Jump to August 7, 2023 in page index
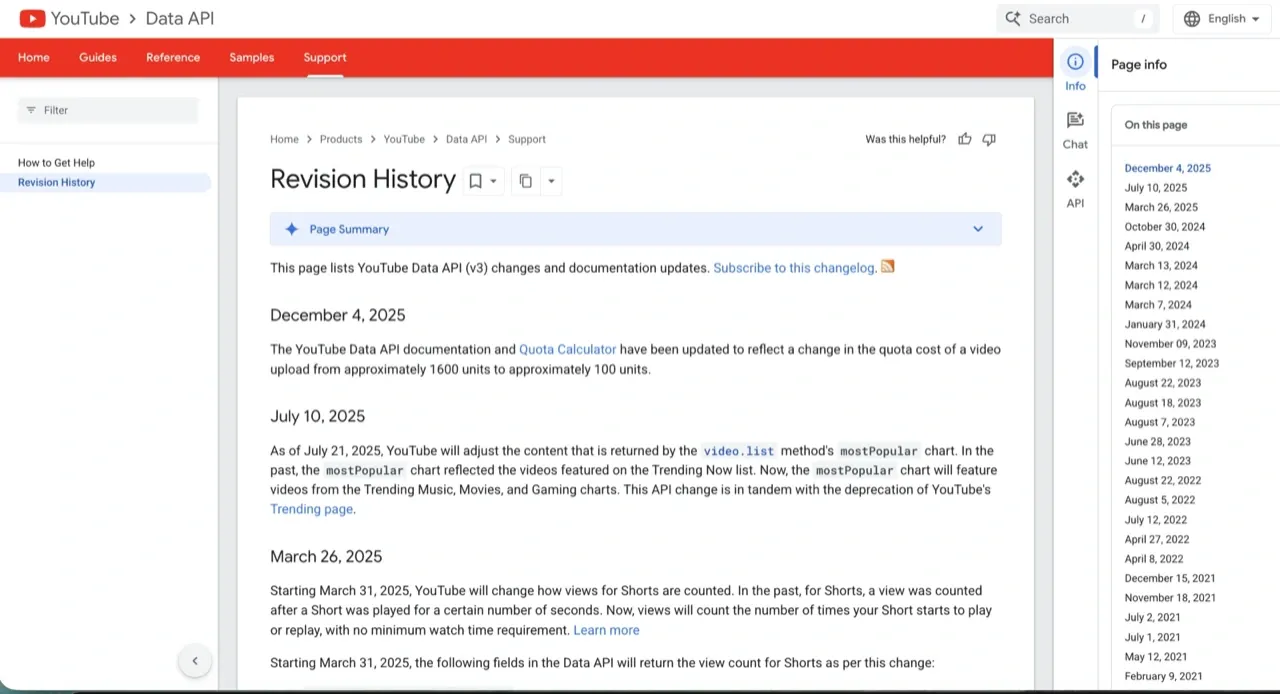 point(1159,422)
